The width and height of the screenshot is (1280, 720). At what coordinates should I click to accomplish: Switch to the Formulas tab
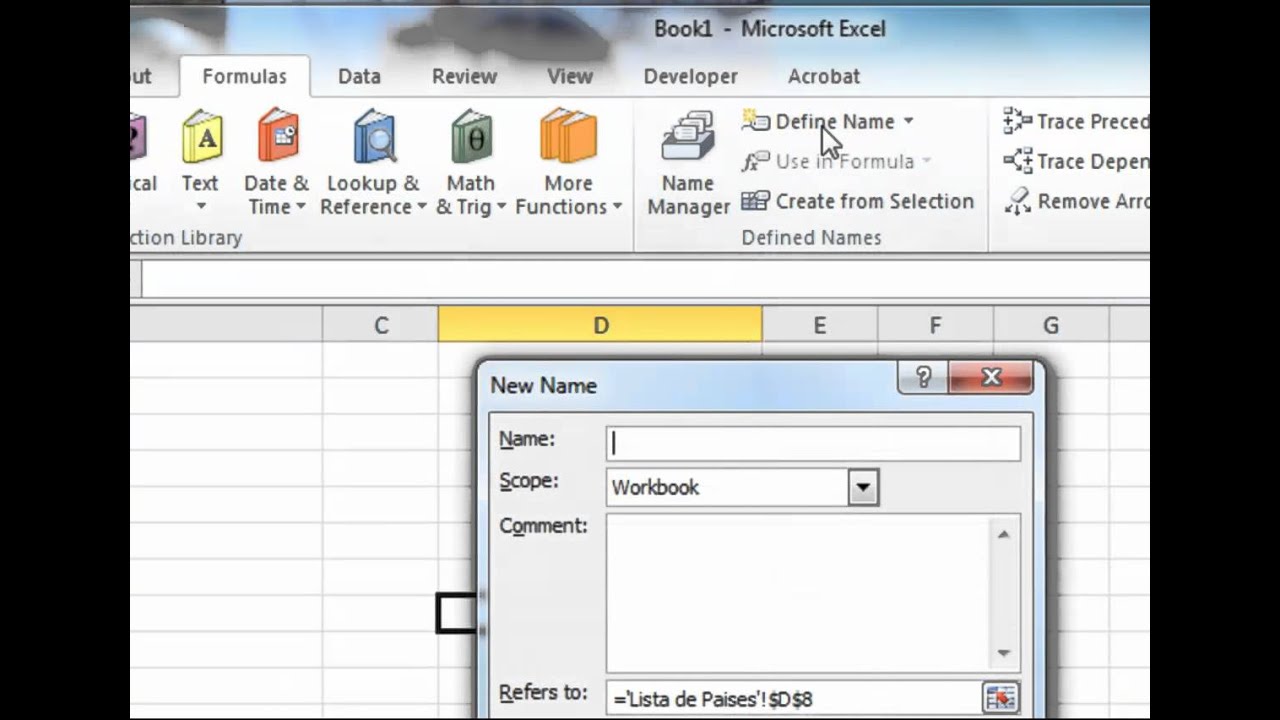[x=244, y=76]
